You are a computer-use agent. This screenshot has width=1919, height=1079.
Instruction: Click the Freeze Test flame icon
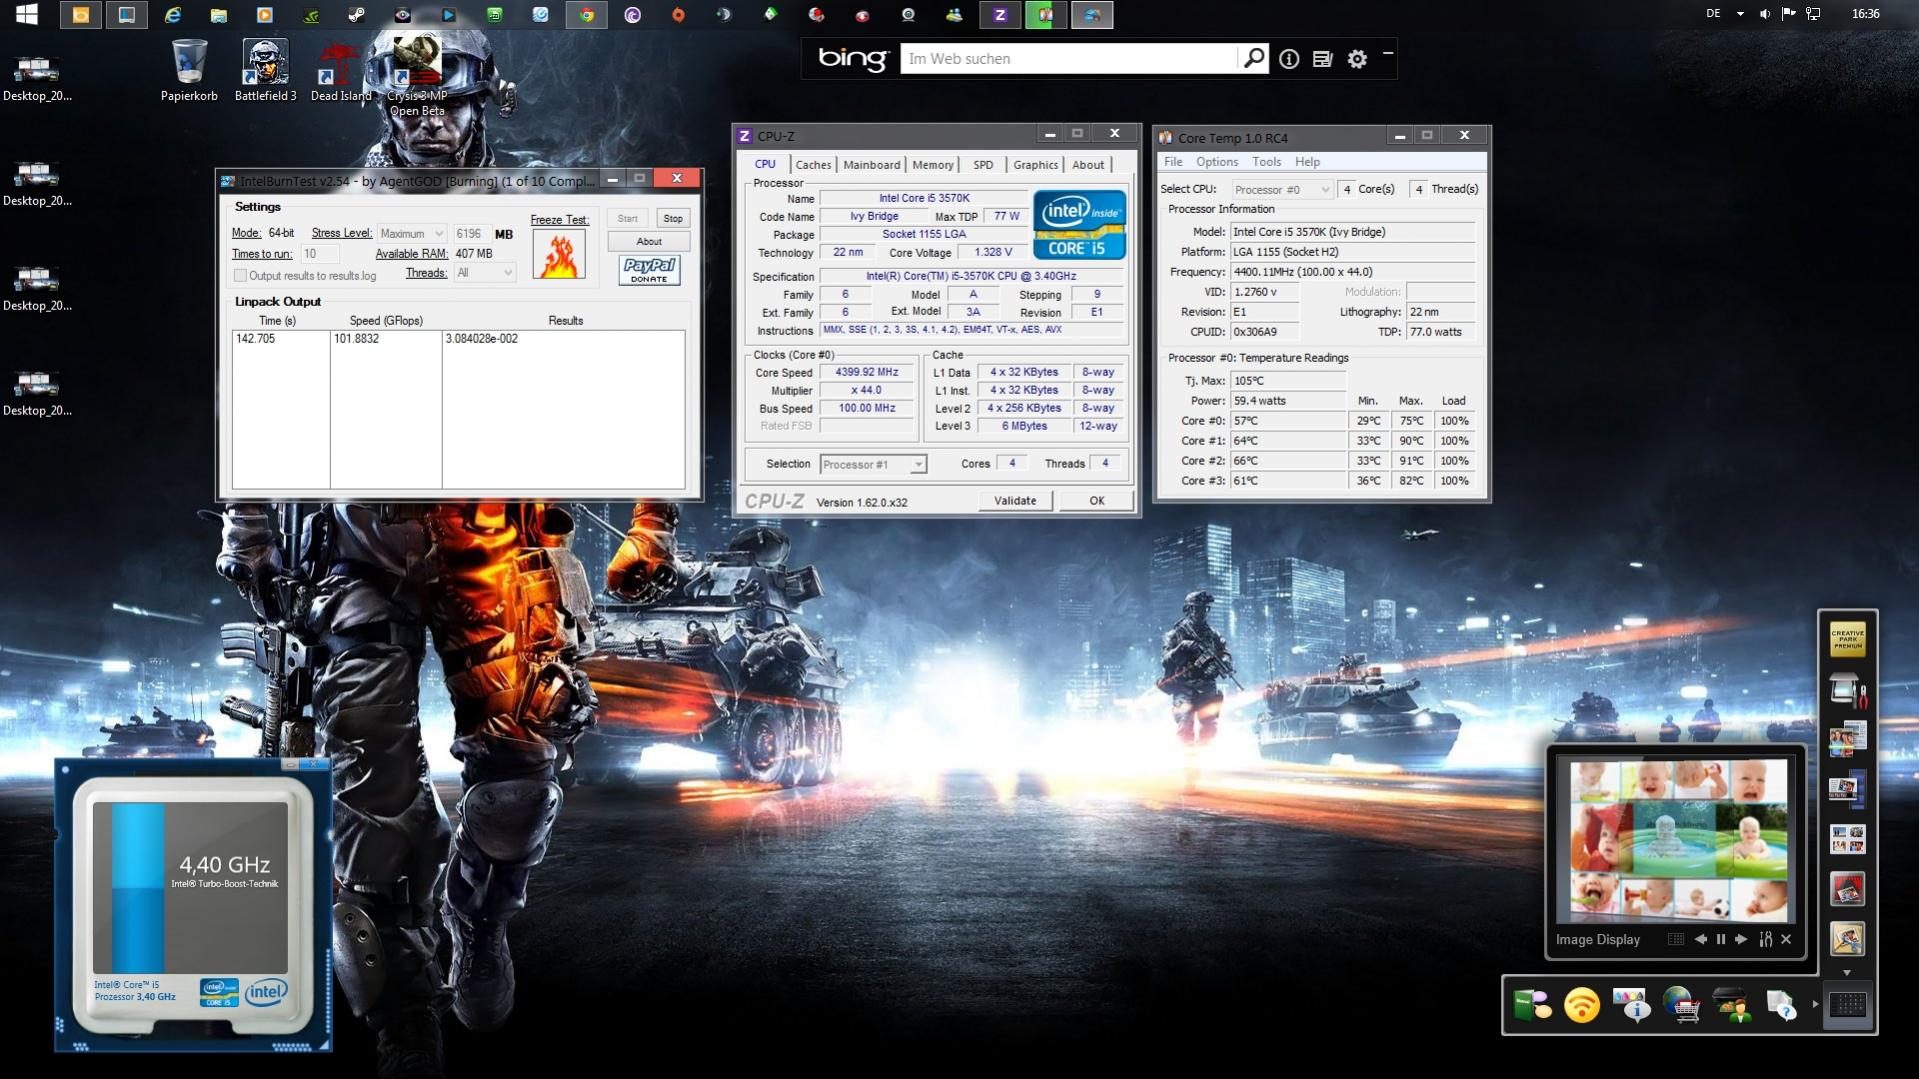tap(559, 255)
